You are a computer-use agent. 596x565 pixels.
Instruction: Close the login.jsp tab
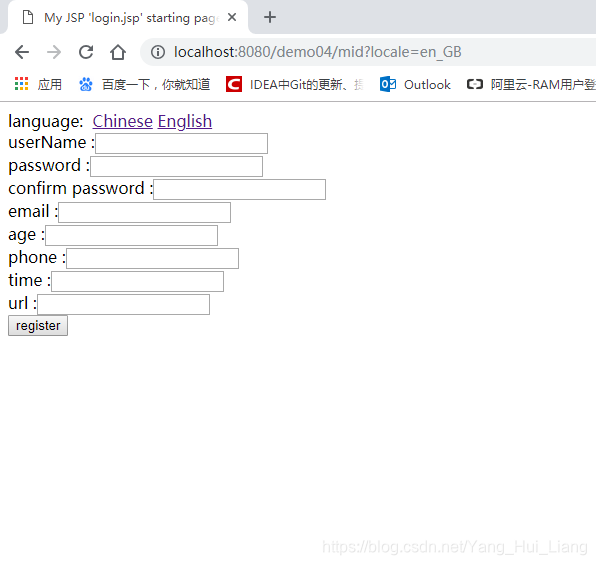coord(232,17)
